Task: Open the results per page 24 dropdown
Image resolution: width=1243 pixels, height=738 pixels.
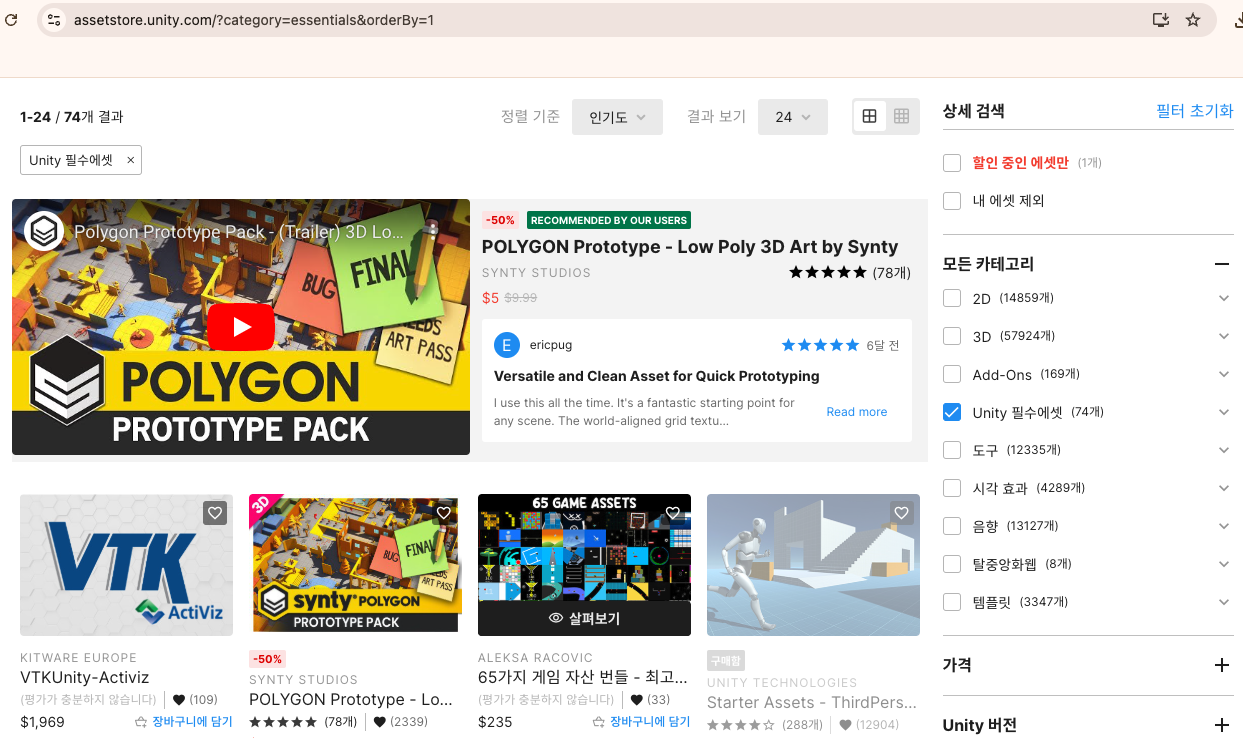Action: point(793,117)
